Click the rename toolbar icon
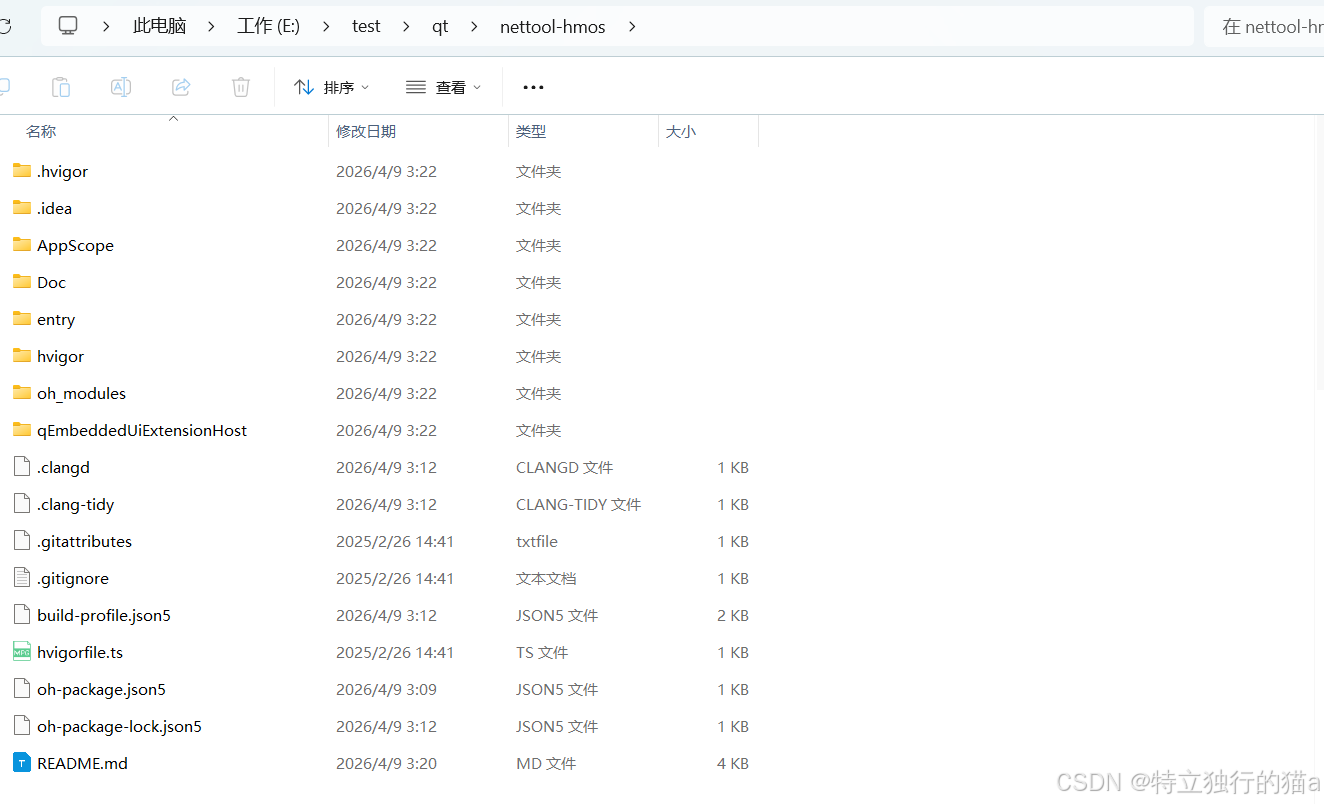Screen dimensions: 1324x804 (121, 87)
